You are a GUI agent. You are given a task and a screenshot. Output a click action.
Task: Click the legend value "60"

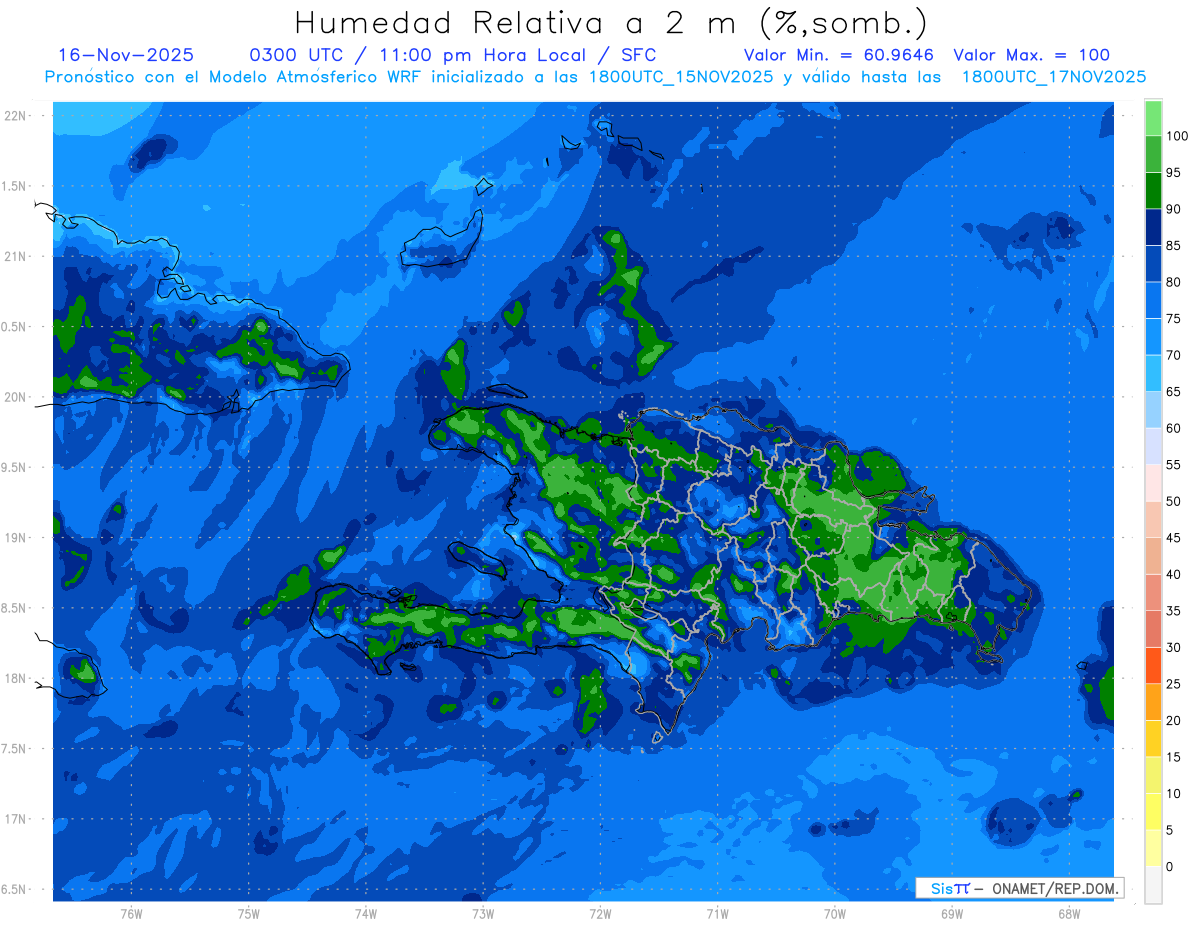tap(1173, 428)
